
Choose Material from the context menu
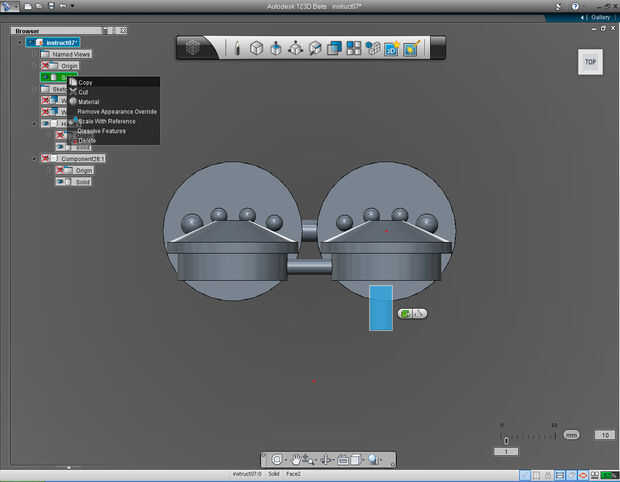tap(113, 102)
